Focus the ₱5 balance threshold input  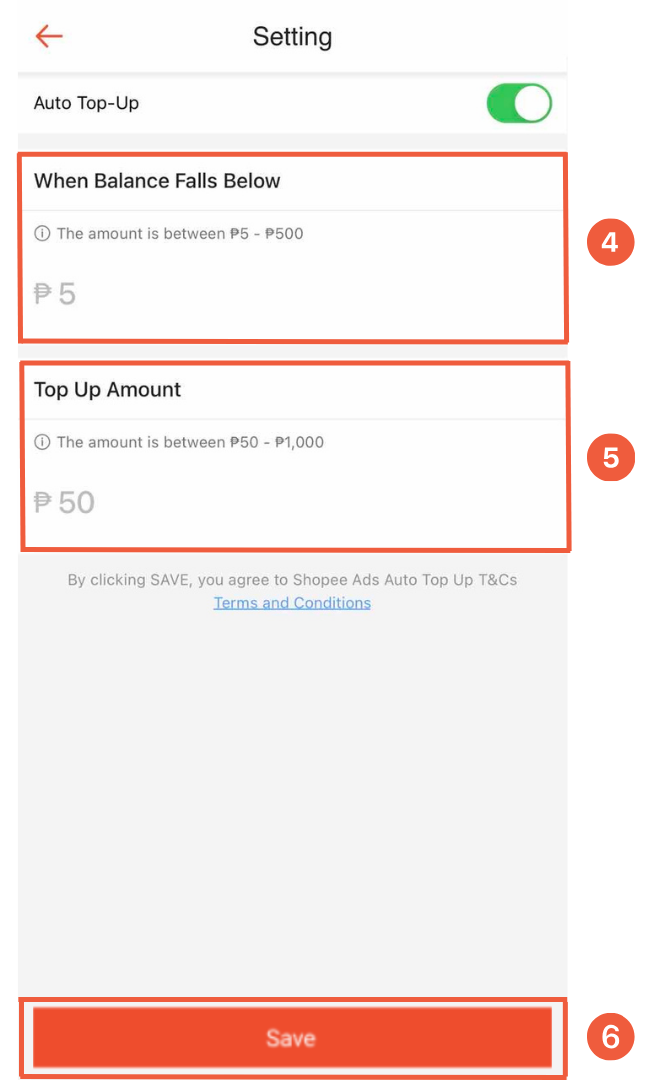pos(293,294)
